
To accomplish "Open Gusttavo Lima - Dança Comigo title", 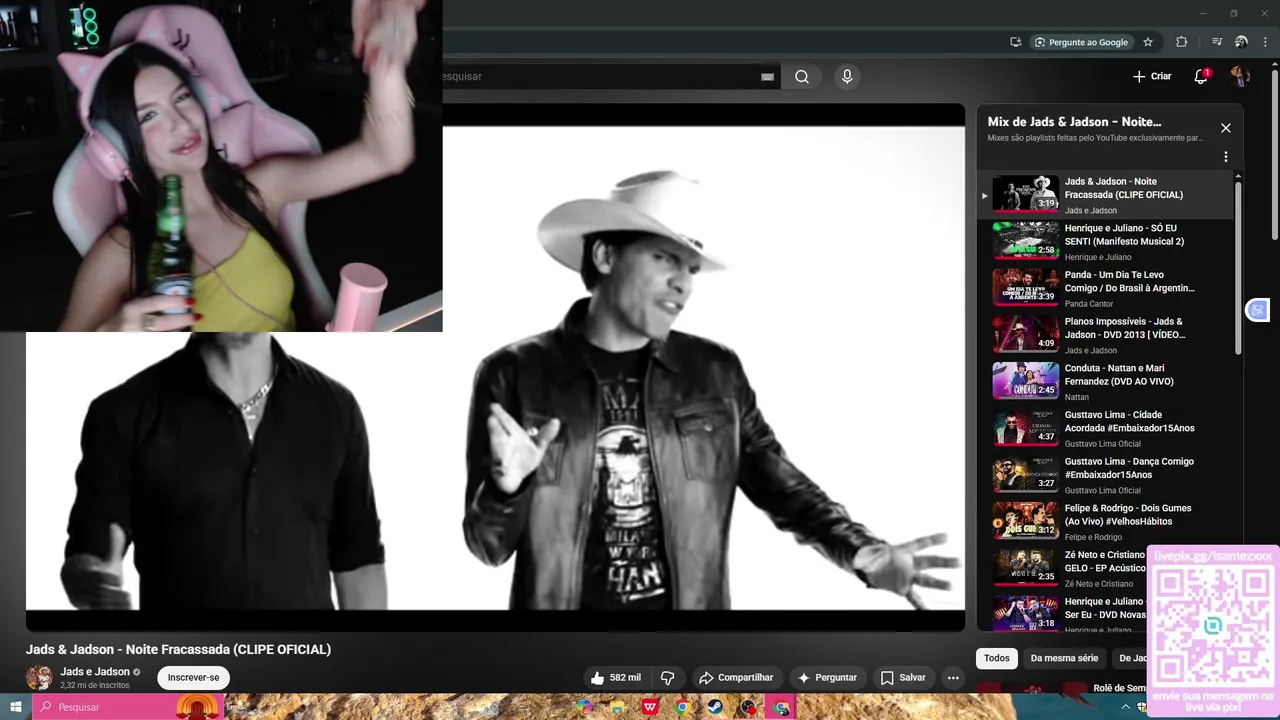I will coord(1129,468).
